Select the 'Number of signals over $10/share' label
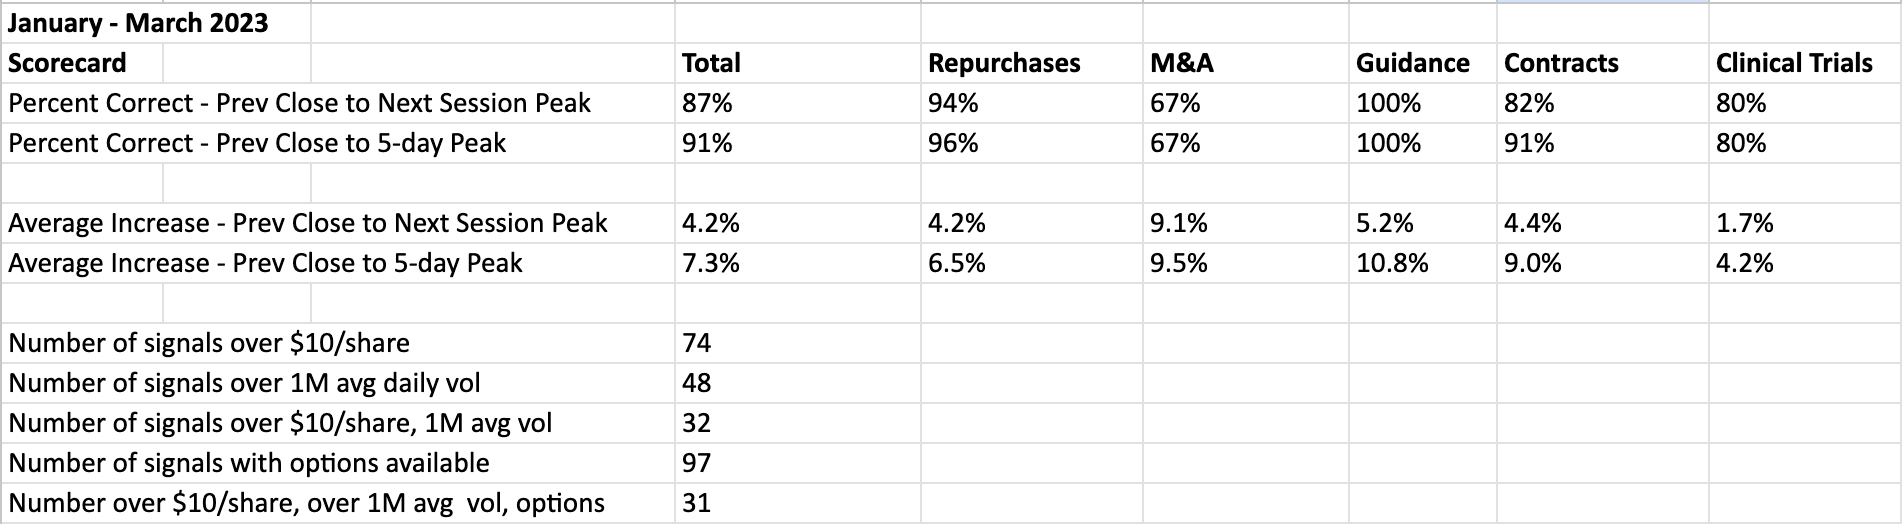 [x=209, y=343]
